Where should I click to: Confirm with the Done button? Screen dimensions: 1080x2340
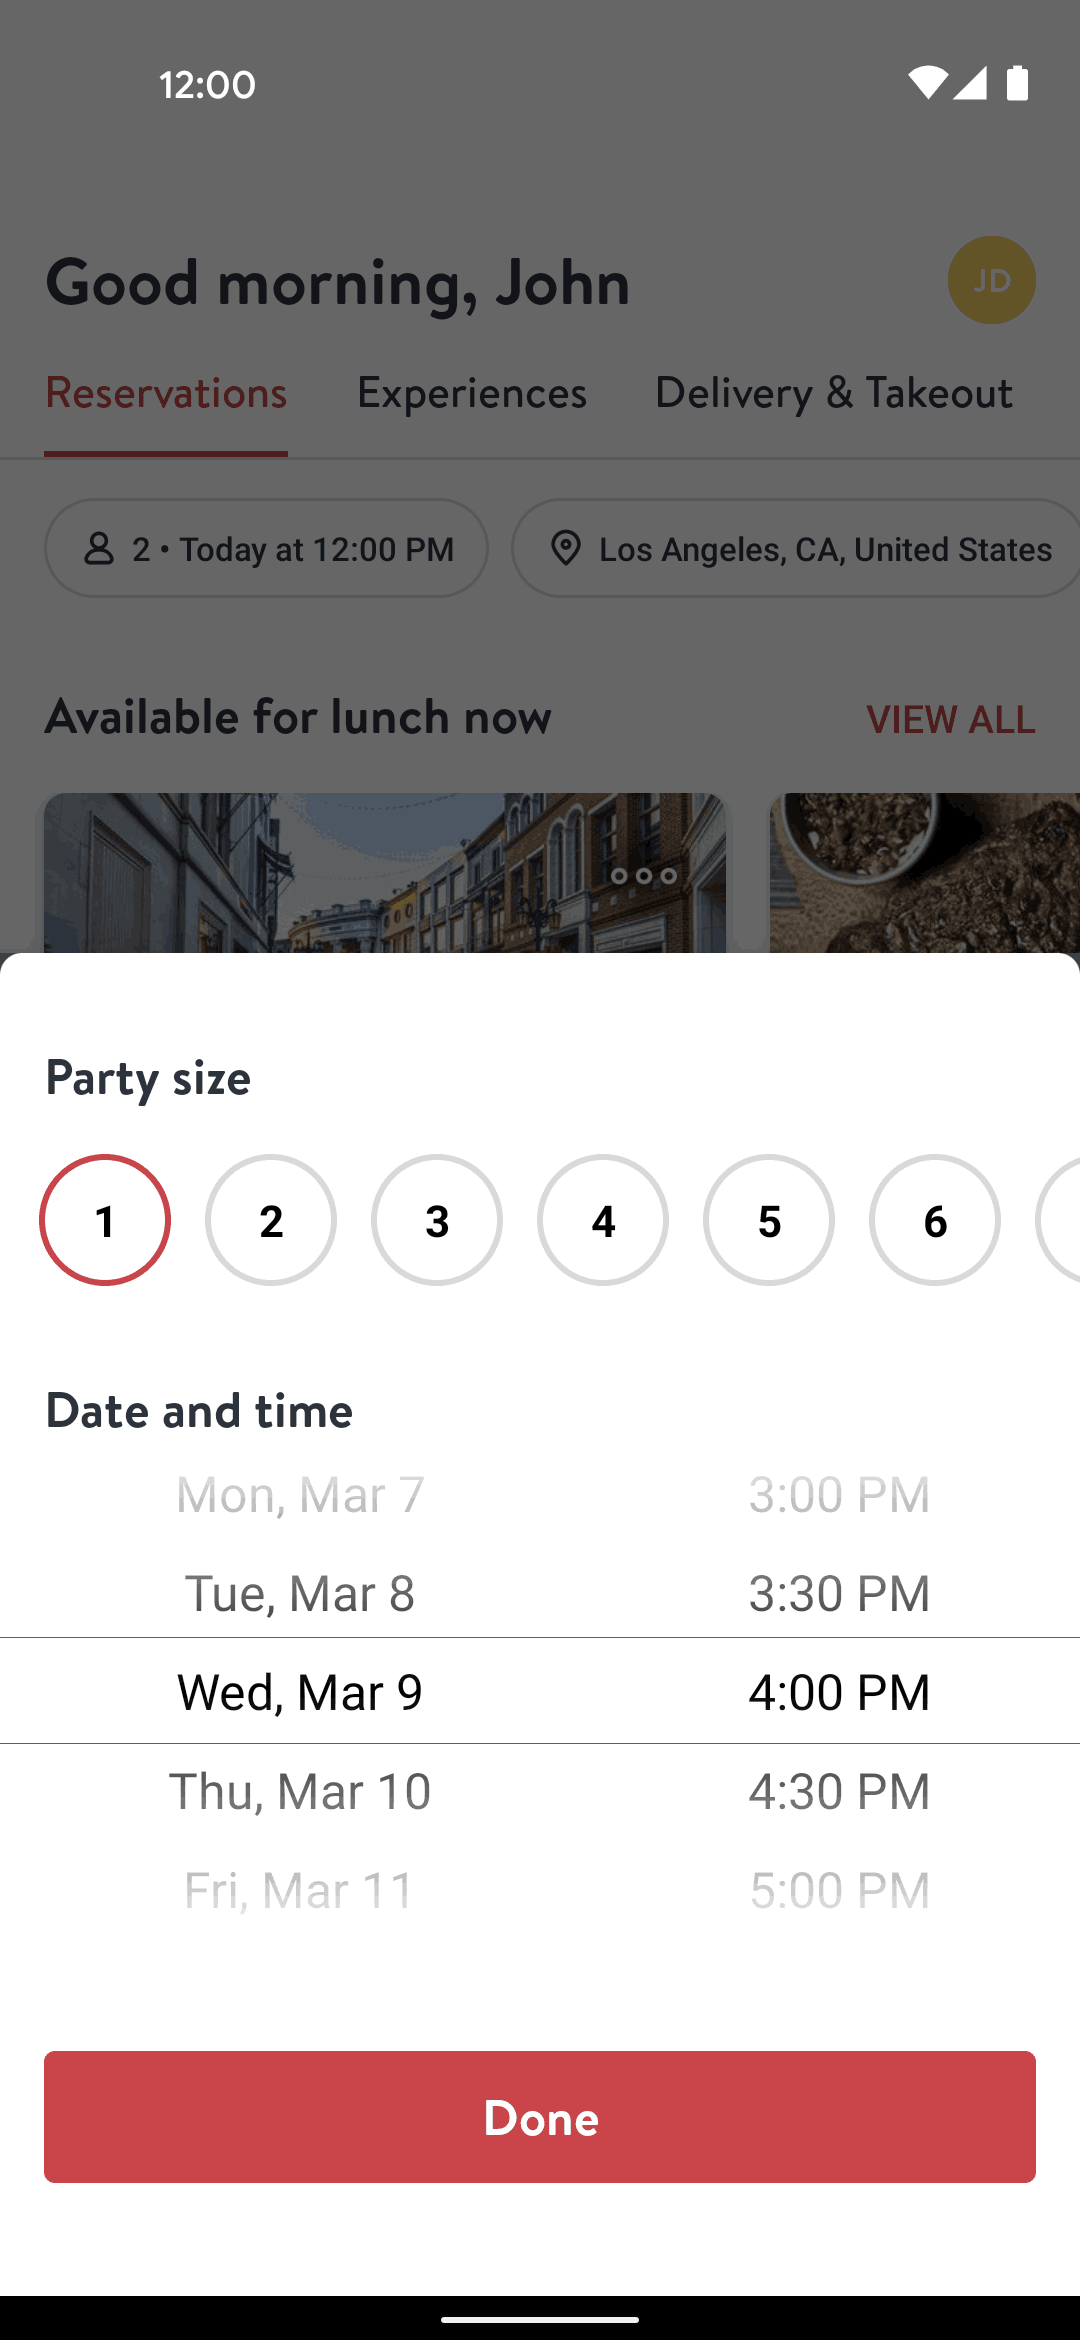click(x=540, y=2117)
